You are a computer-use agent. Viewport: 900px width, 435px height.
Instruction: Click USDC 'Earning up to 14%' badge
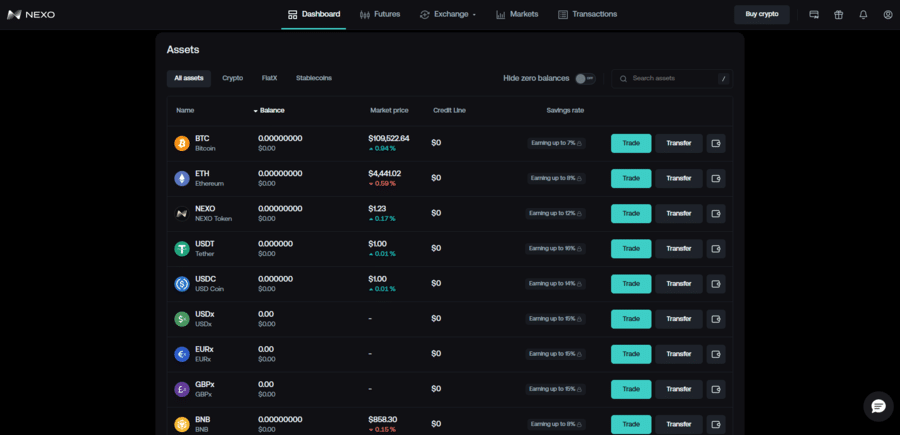tap(555, 283)
